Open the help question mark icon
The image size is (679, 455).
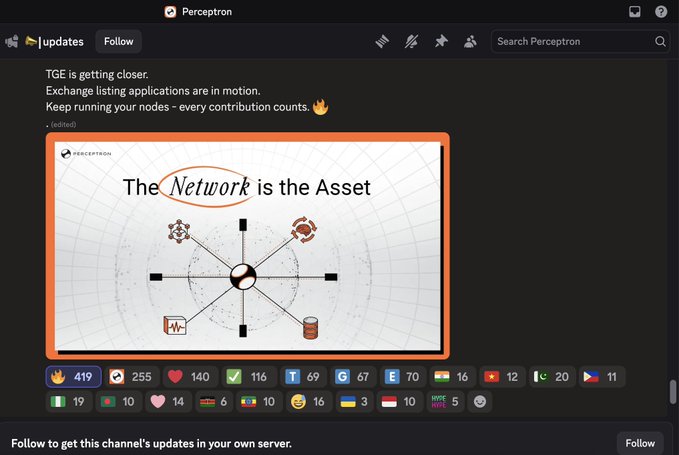661,12
